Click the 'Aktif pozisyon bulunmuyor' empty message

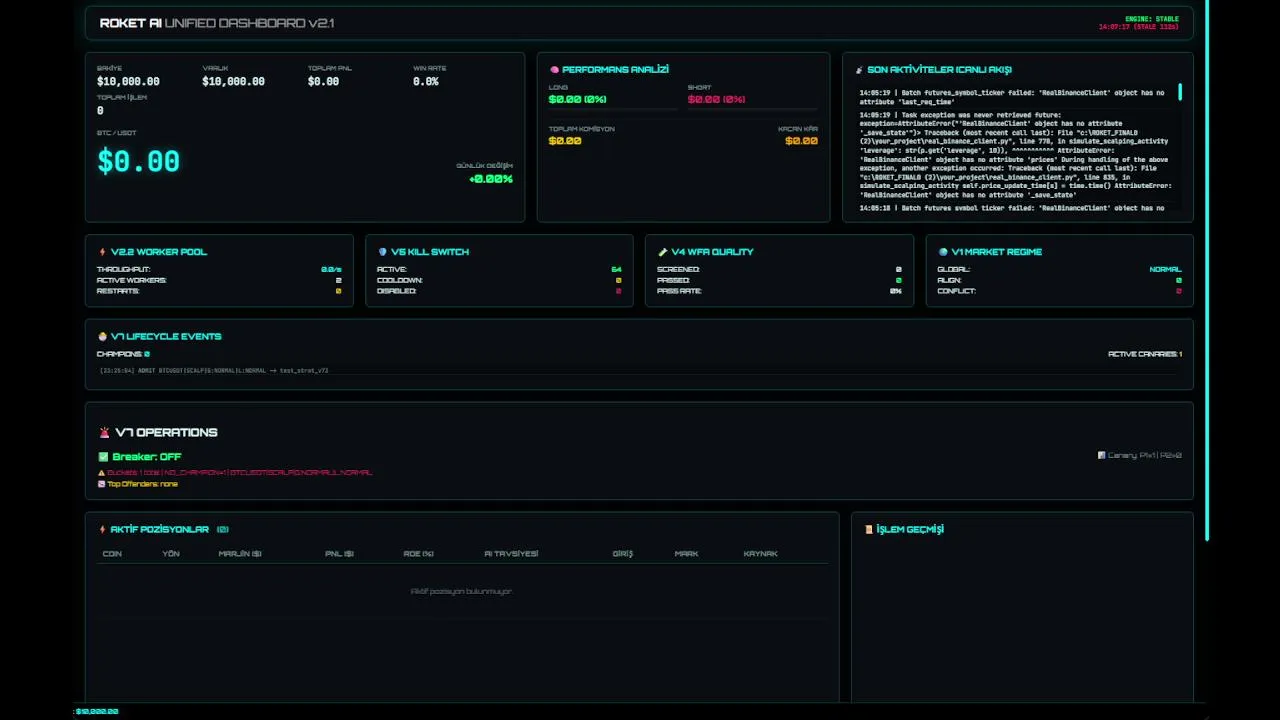pos(461,592)
